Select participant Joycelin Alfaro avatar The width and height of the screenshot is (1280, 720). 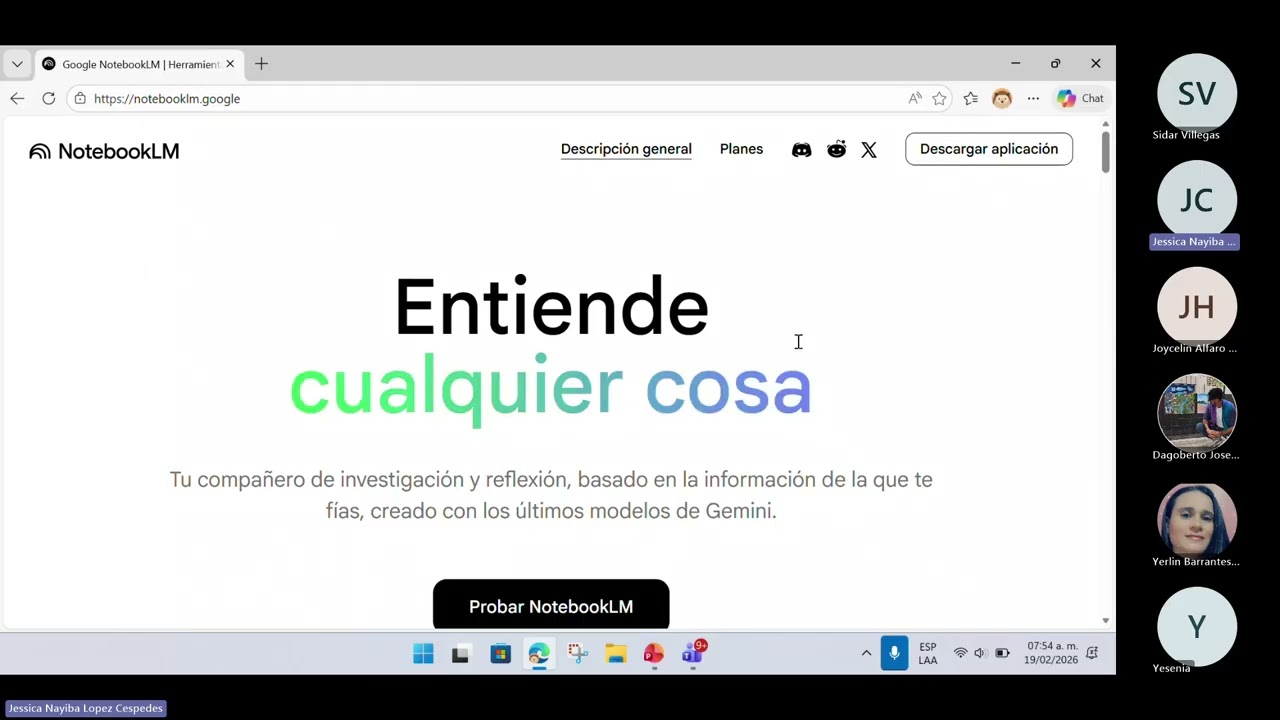click(x=1197, y=307)
